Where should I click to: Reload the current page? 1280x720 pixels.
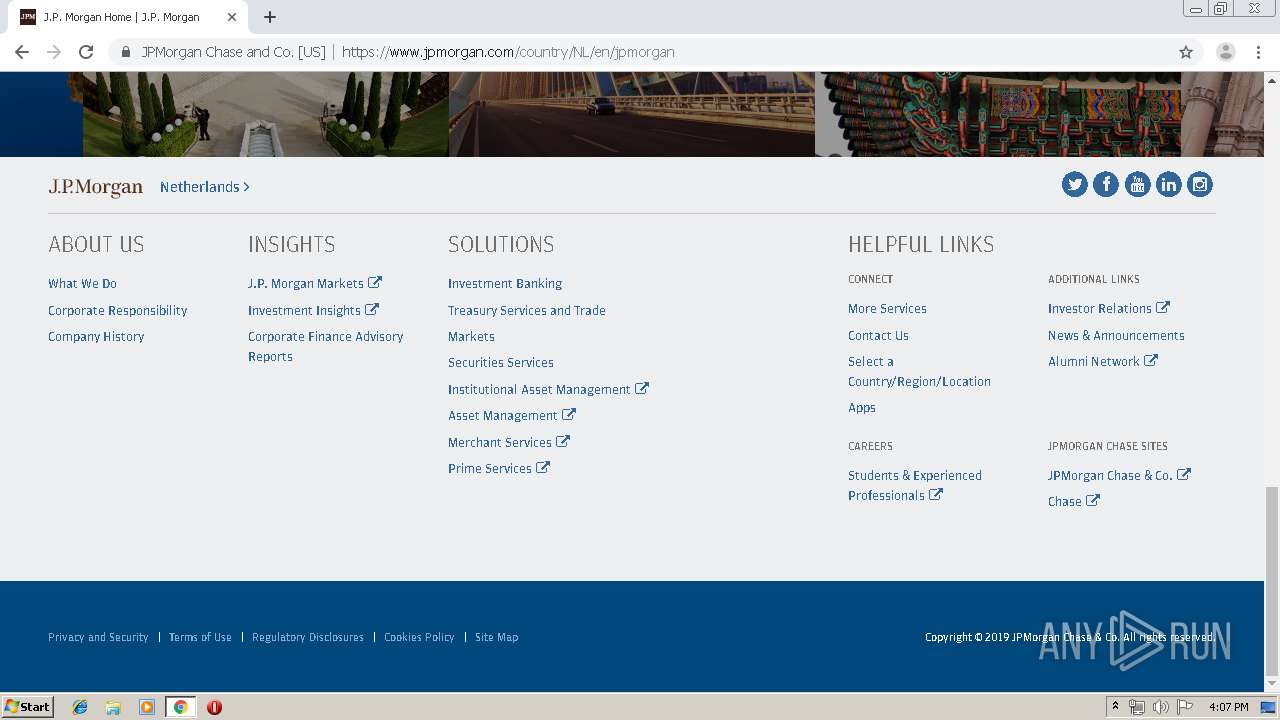click(86, 52)
